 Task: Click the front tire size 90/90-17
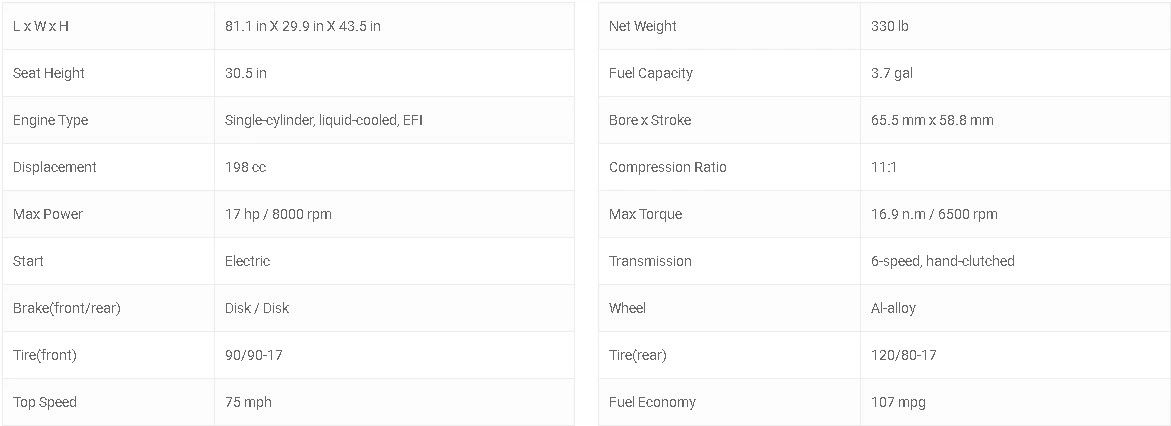point(254,355)
